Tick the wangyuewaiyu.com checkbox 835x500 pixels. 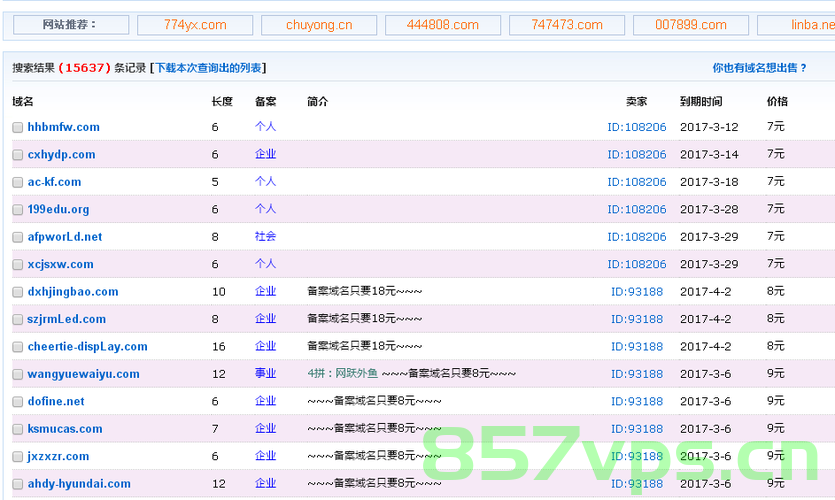coord(18,374)
